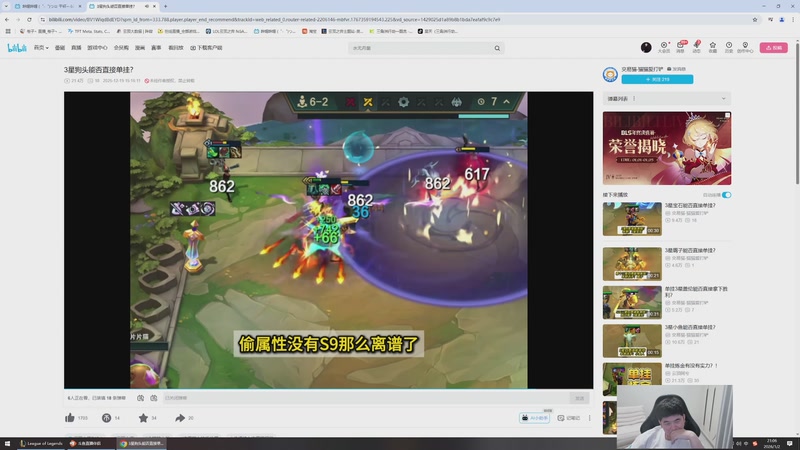Open the 直播 nav menu item
The width and height of the screenshot is (800, 450).
pos(76,48)
